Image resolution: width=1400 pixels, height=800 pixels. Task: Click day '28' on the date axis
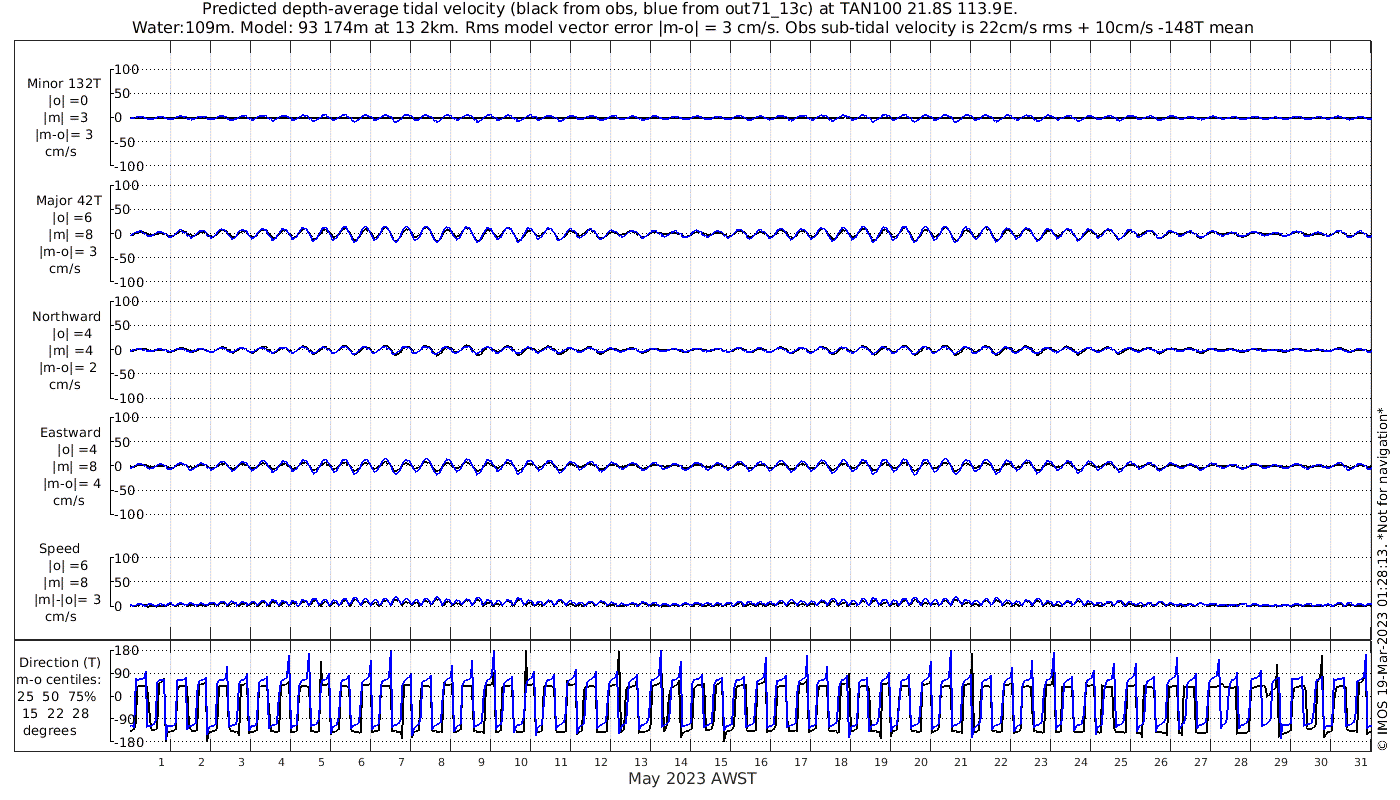click(x=1241, y=762)
